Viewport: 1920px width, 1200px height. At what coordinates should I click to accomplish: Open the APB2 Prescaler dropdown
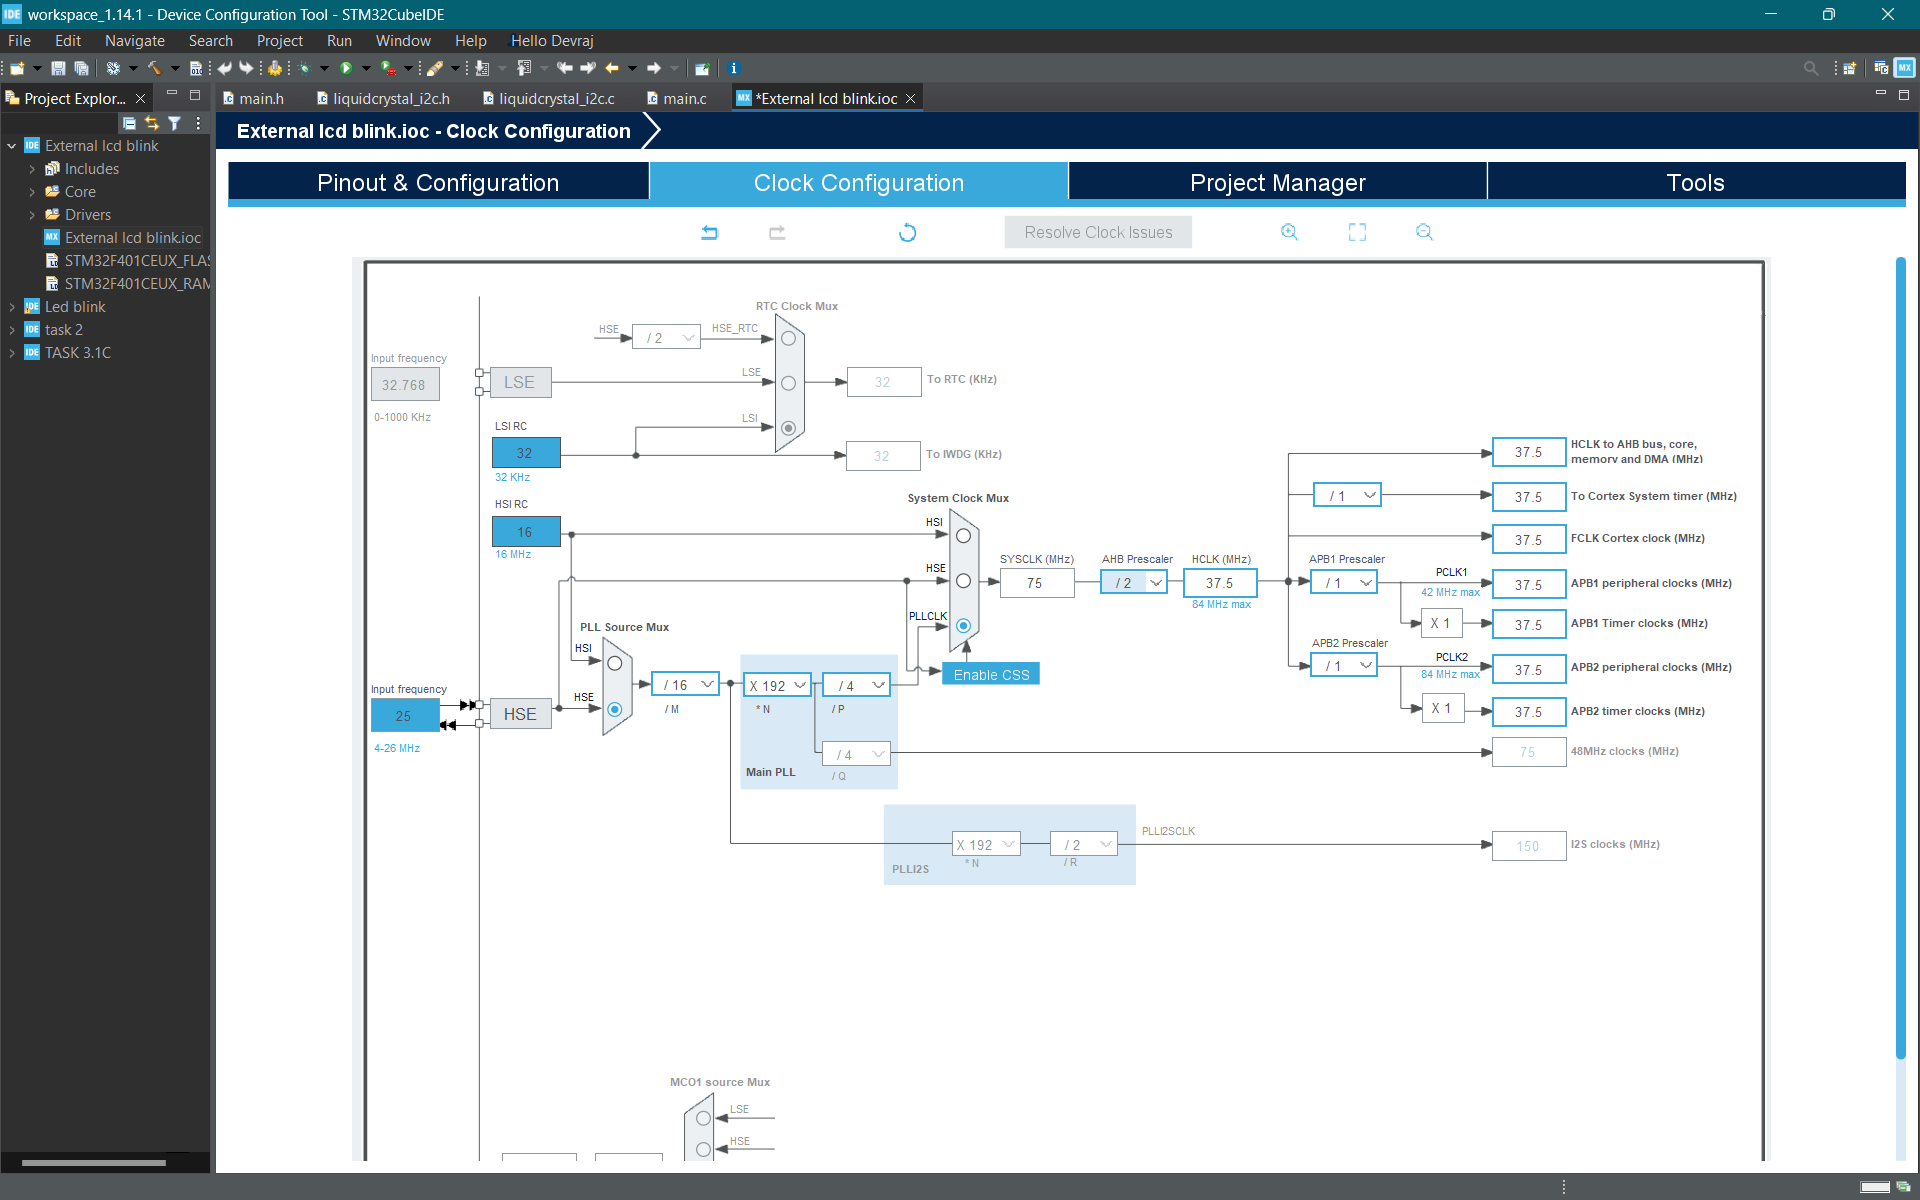(1344, 665)
